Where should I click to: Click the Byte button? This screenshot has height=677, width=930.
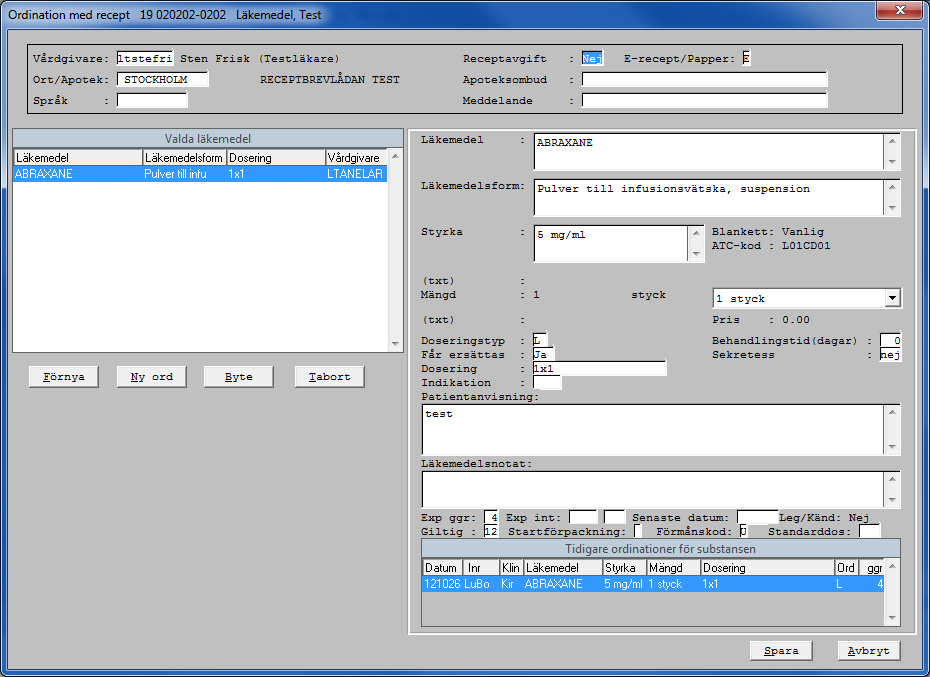(x=238, y=377)
